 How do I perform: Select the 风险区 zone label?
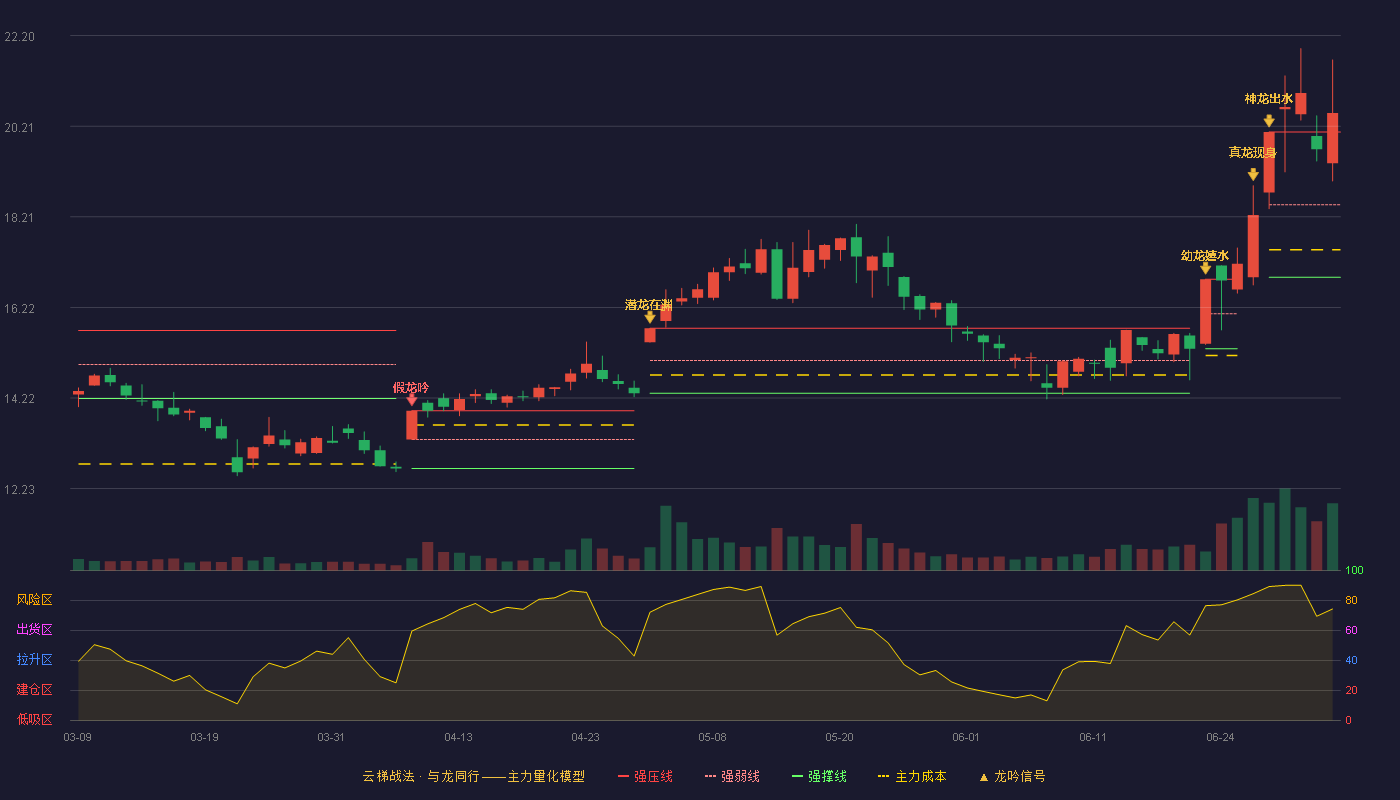click(x=34, y=600)
